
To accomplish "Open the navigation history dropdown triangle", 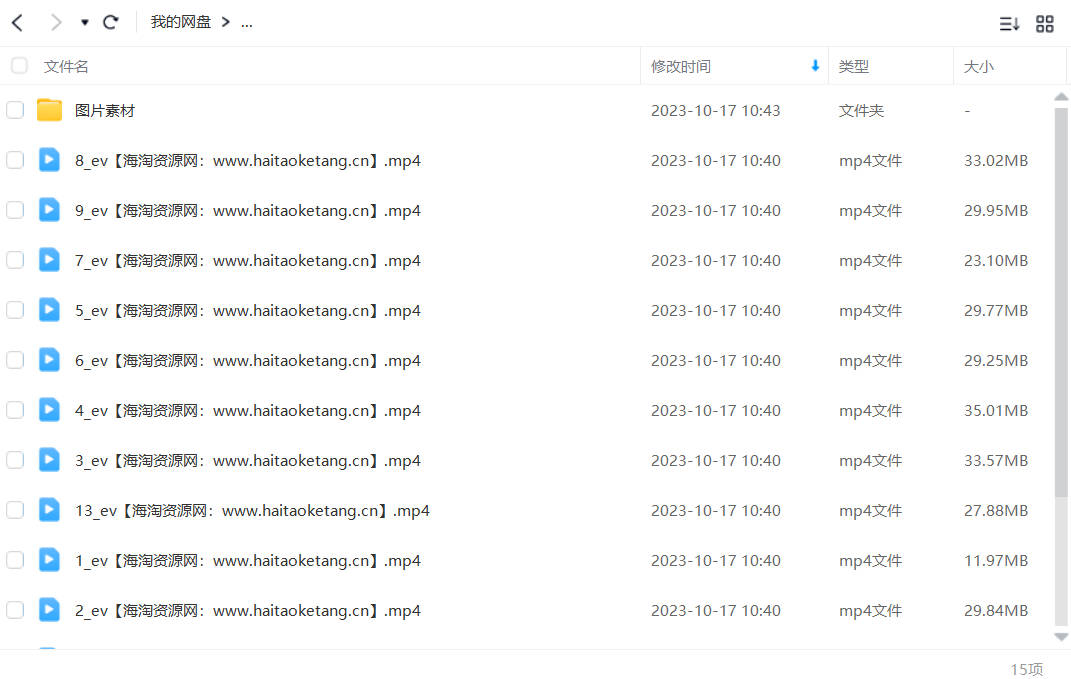I will coord(85,23).
